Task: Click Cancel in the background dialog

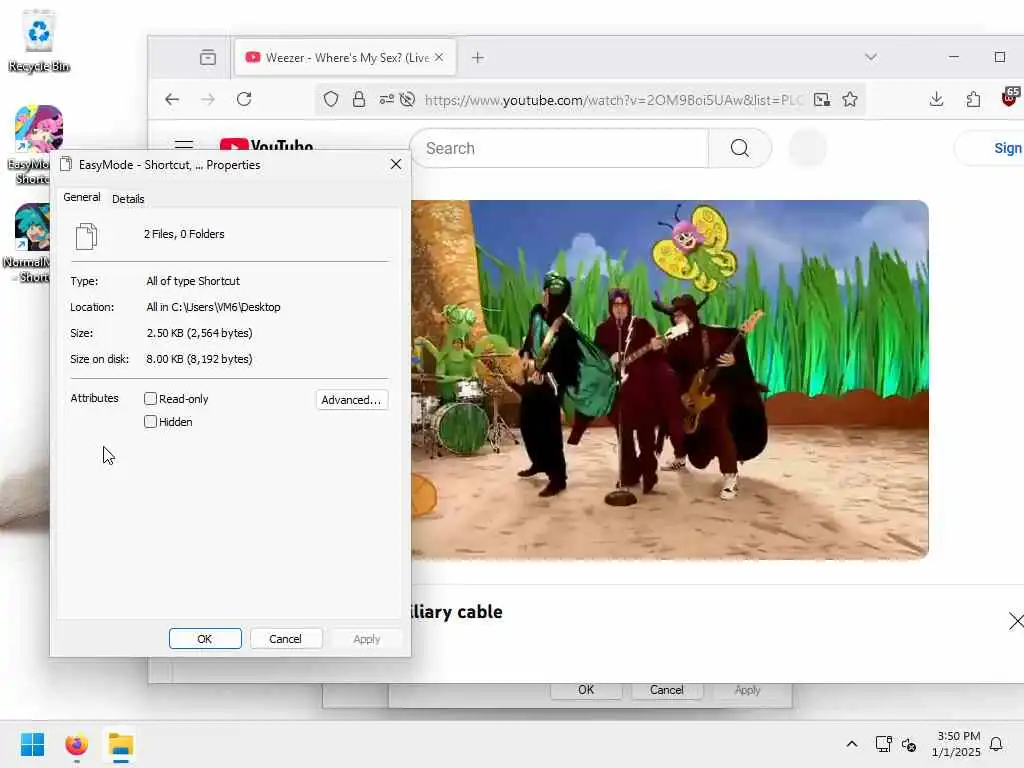Action: click(x=666, y=690)
